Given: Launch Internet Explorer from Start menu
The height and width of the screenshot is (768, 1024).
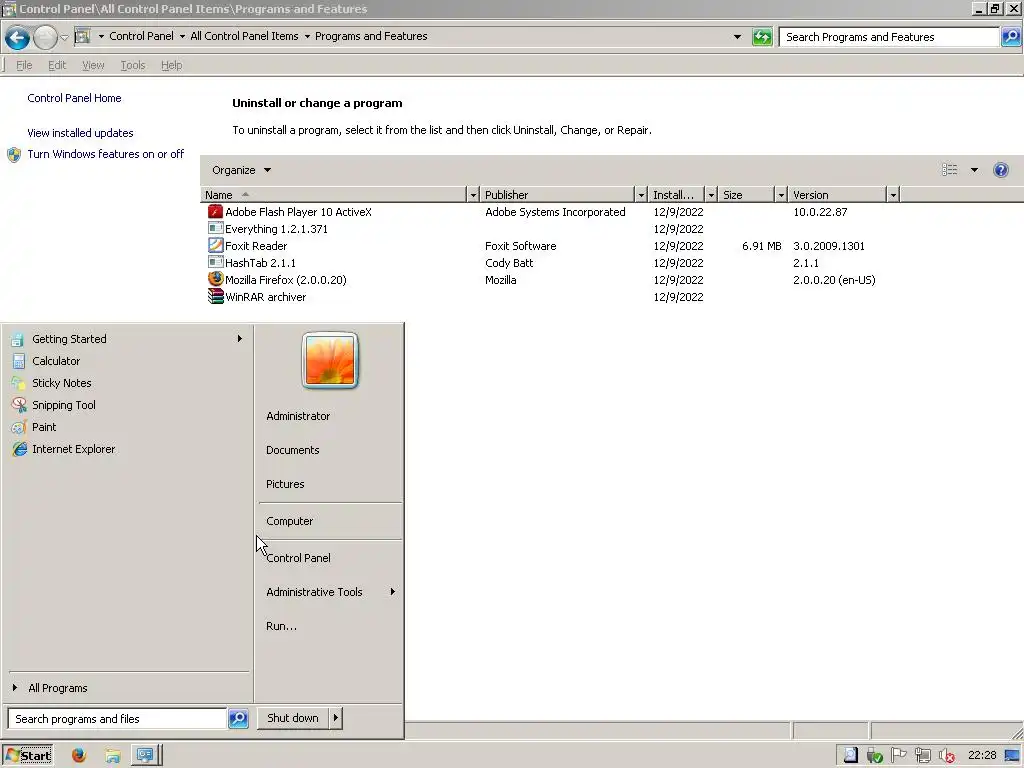Looking at the screenshot, I should click(127, 449).
